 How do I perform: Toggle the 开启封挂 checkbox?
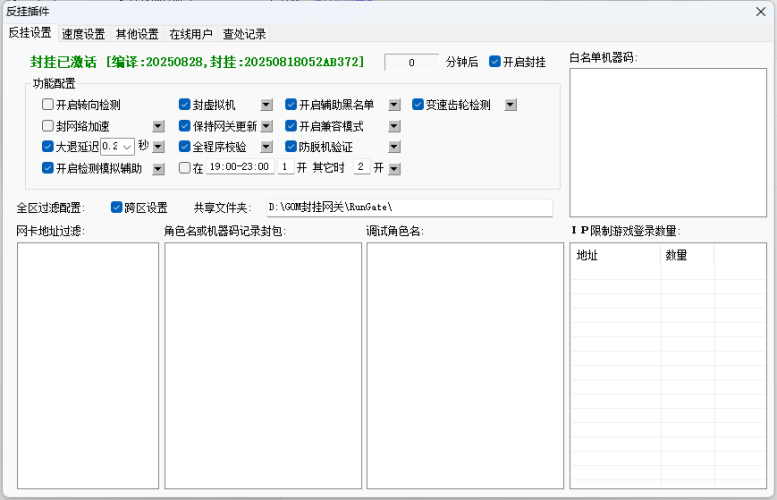point(495,62)
